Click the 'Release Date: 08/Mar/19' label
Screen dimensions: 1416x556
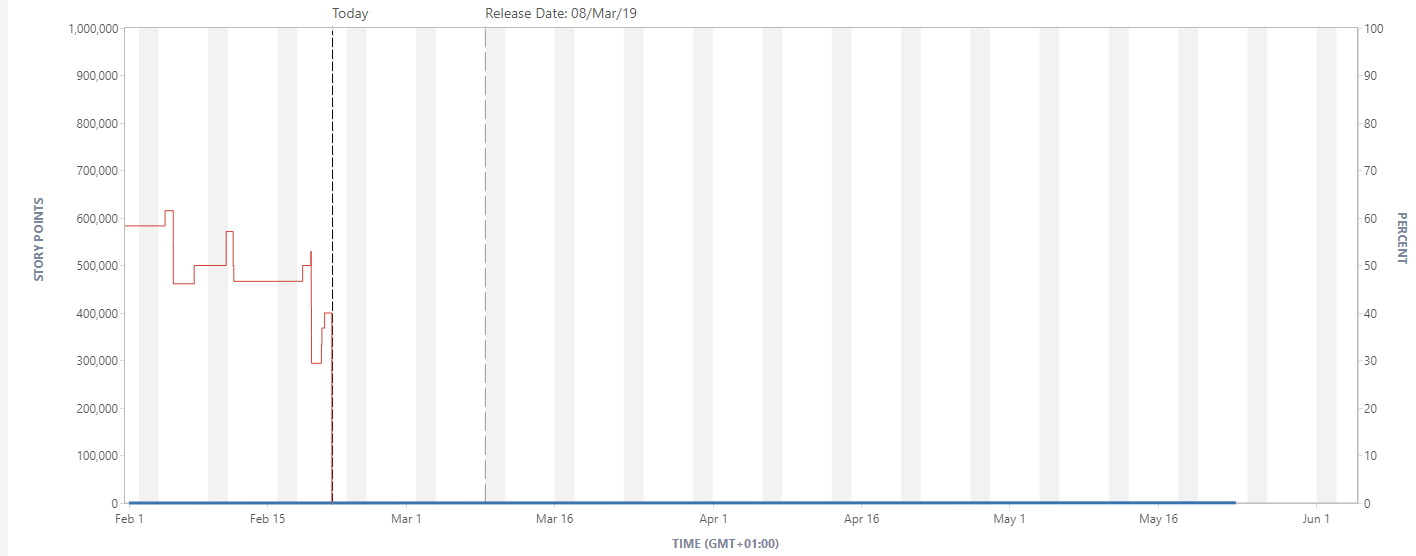click(561, 14)
